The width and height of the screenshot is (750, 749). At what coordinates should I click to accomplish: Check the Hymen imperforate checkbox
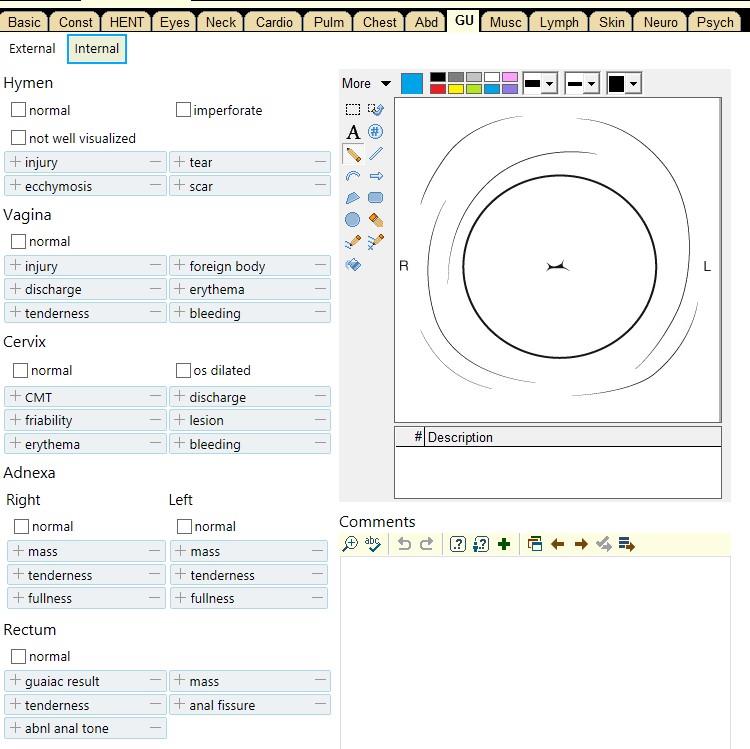[x=184, y=110]
